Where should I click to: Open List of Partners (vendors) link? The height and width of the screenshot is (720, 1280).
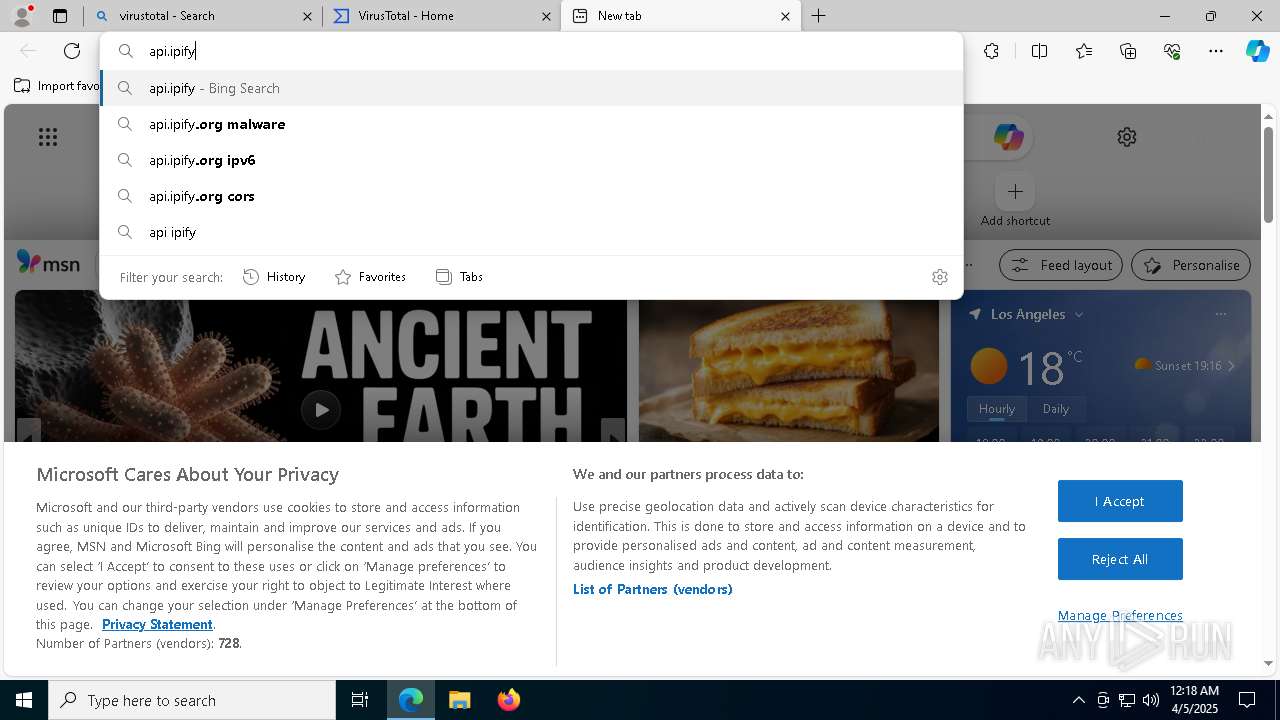point(653,589)
